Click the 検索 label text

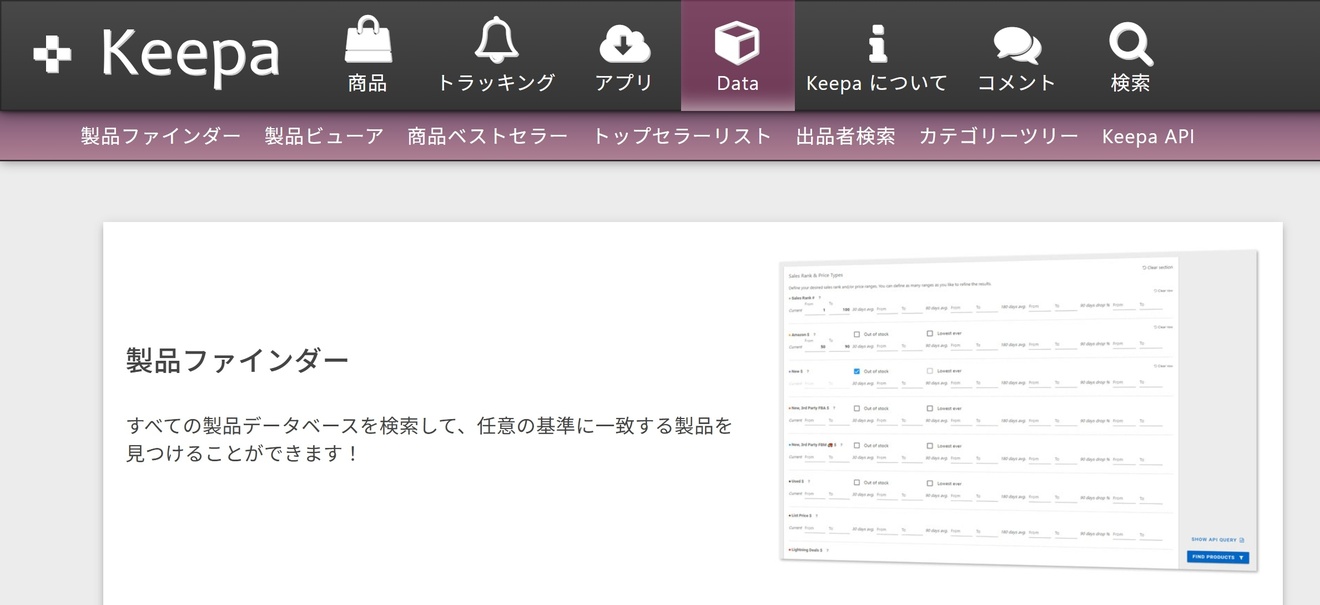pos(1131,83)
